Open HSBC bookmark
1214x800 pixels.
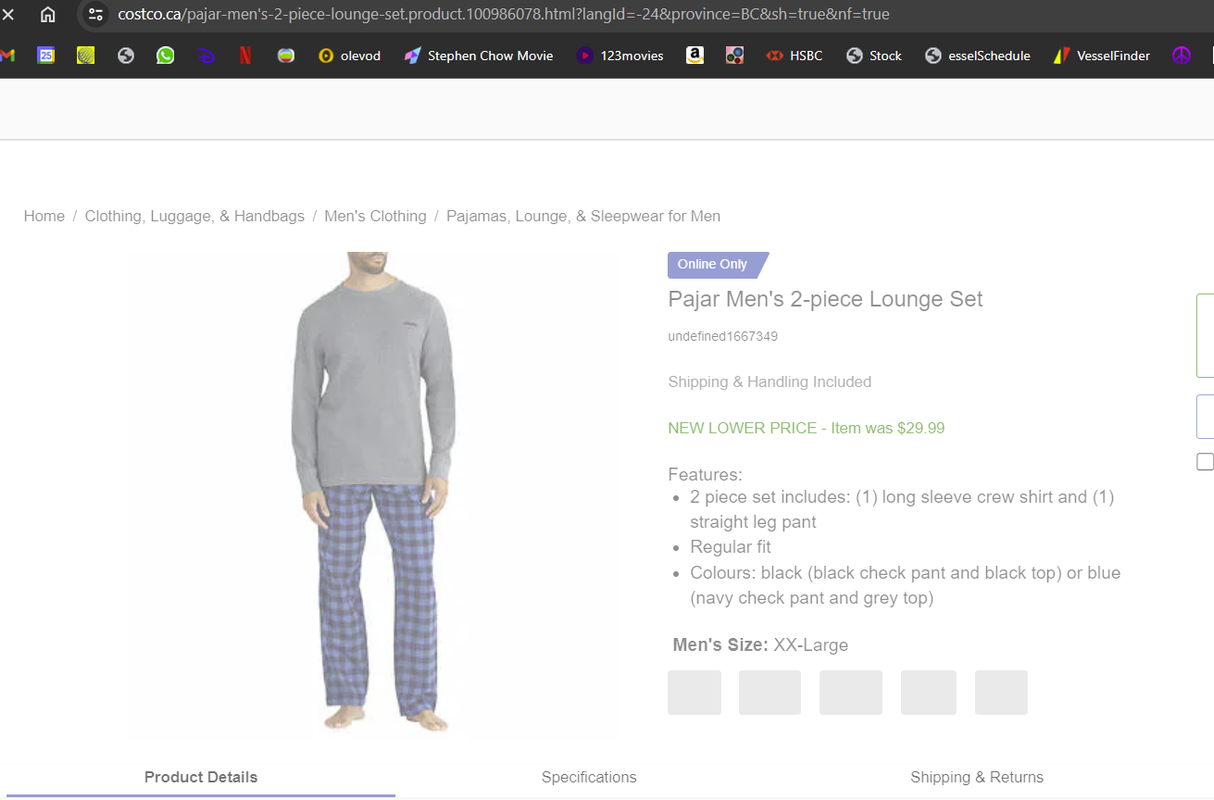coord(794,56)
